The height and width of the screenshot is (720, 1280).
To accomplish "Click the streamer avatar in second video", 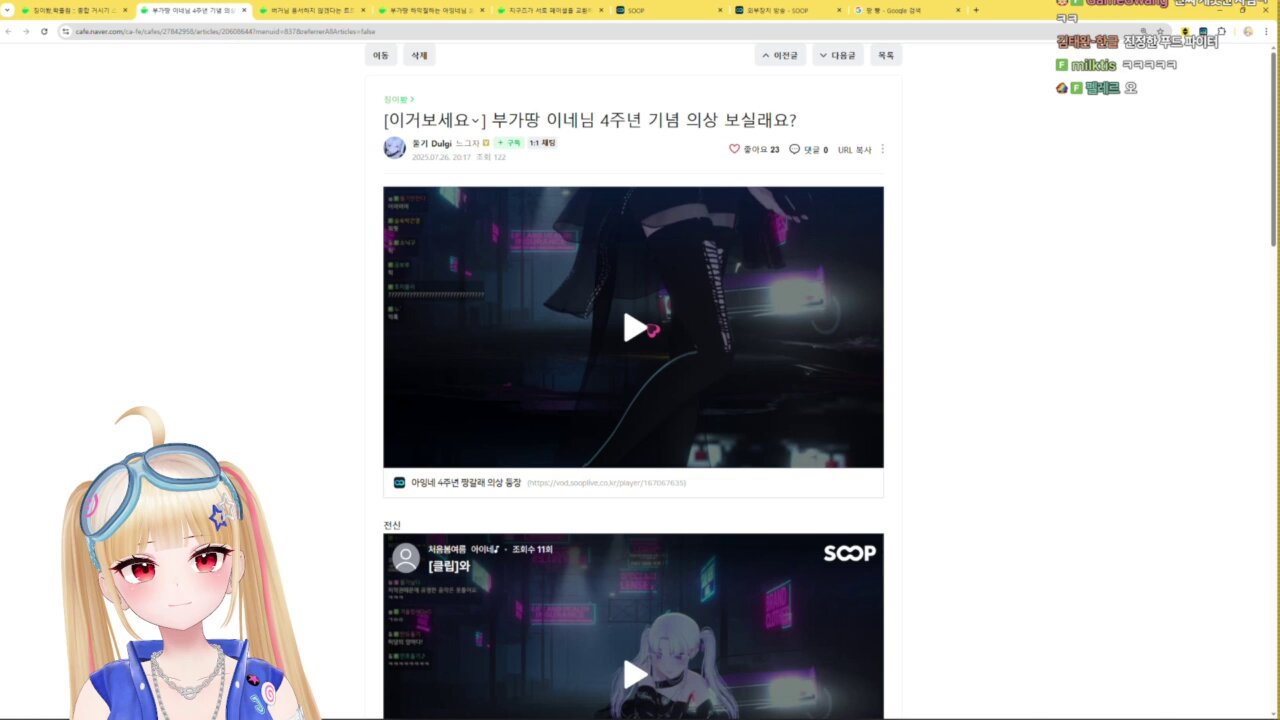I will [405, 558].
